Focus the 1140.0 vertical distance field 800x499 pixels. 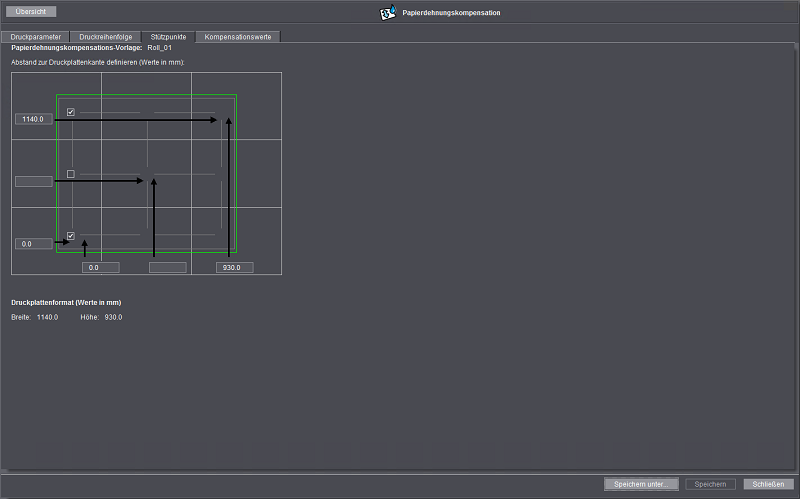pos(34,119)
